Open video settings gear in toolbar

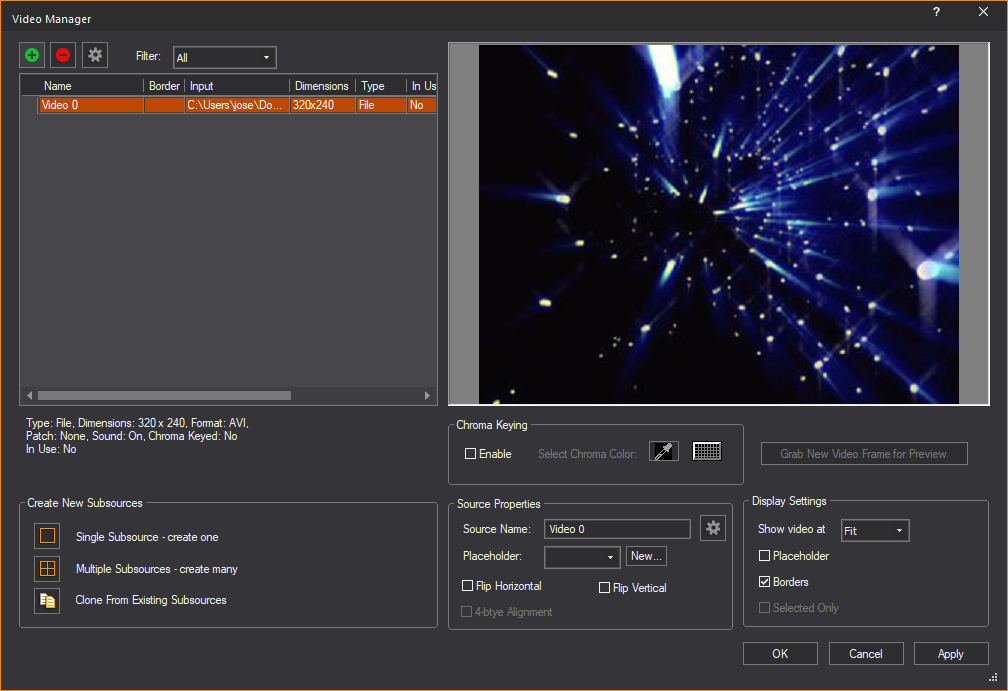click(95, 56)
